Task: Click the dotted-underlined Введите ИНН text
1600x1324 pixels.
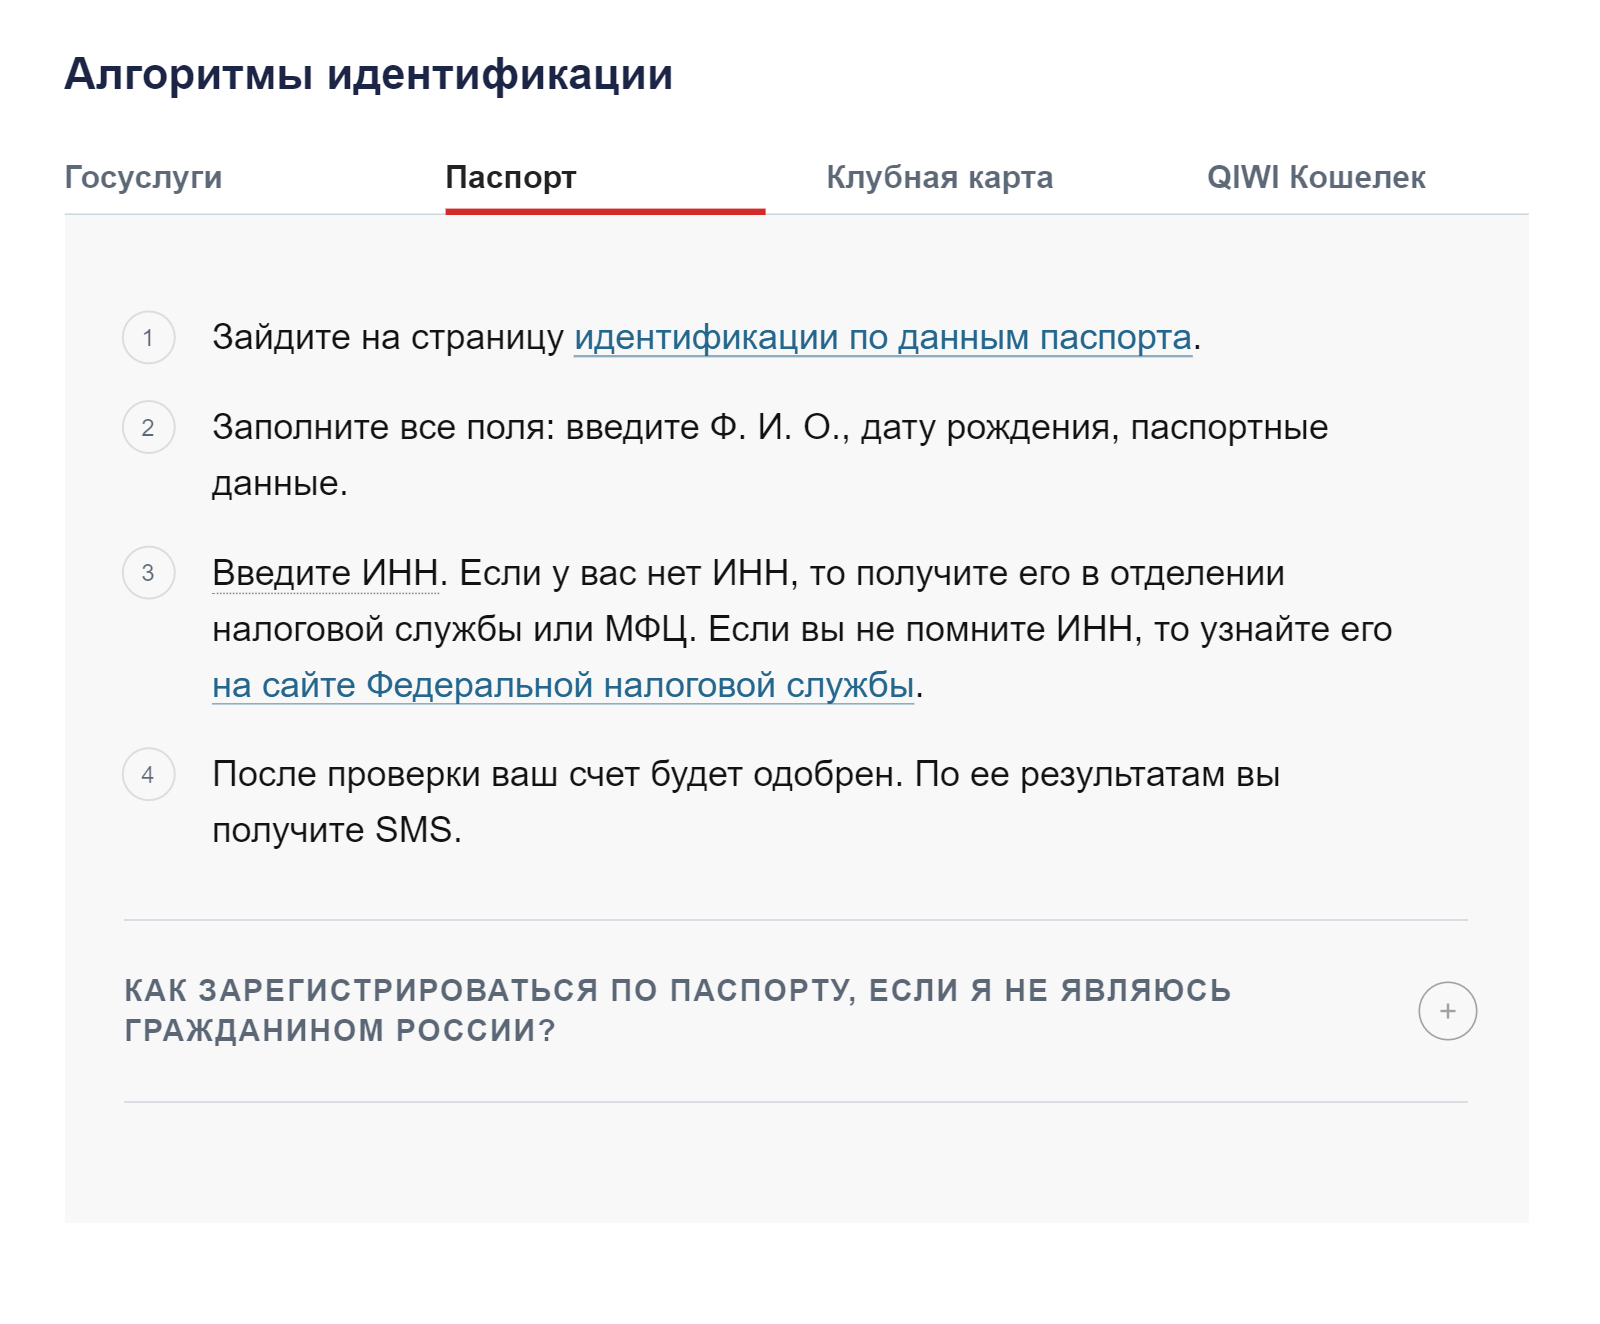Action: (x=325, y=574)
